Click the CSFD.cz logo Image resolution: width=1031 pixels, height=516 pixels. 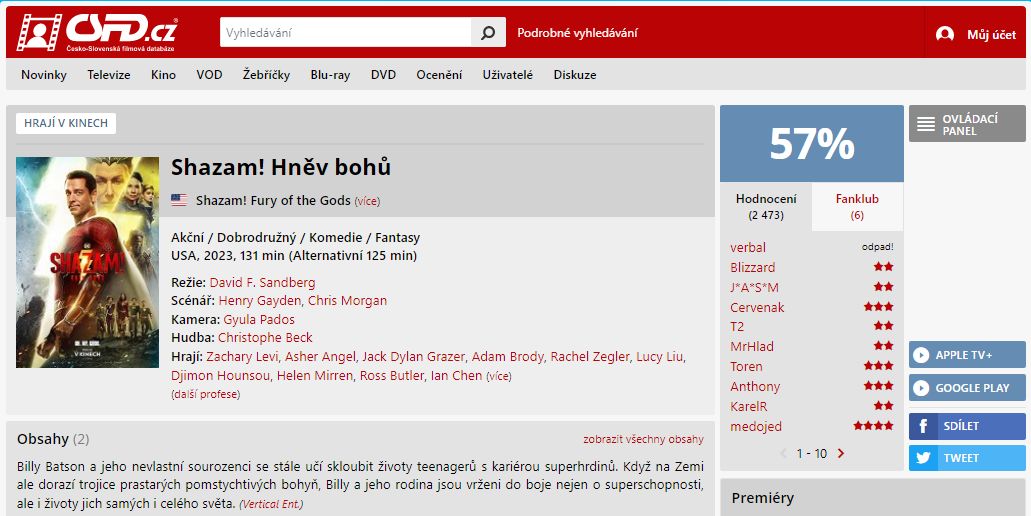[x=97, y=32]
